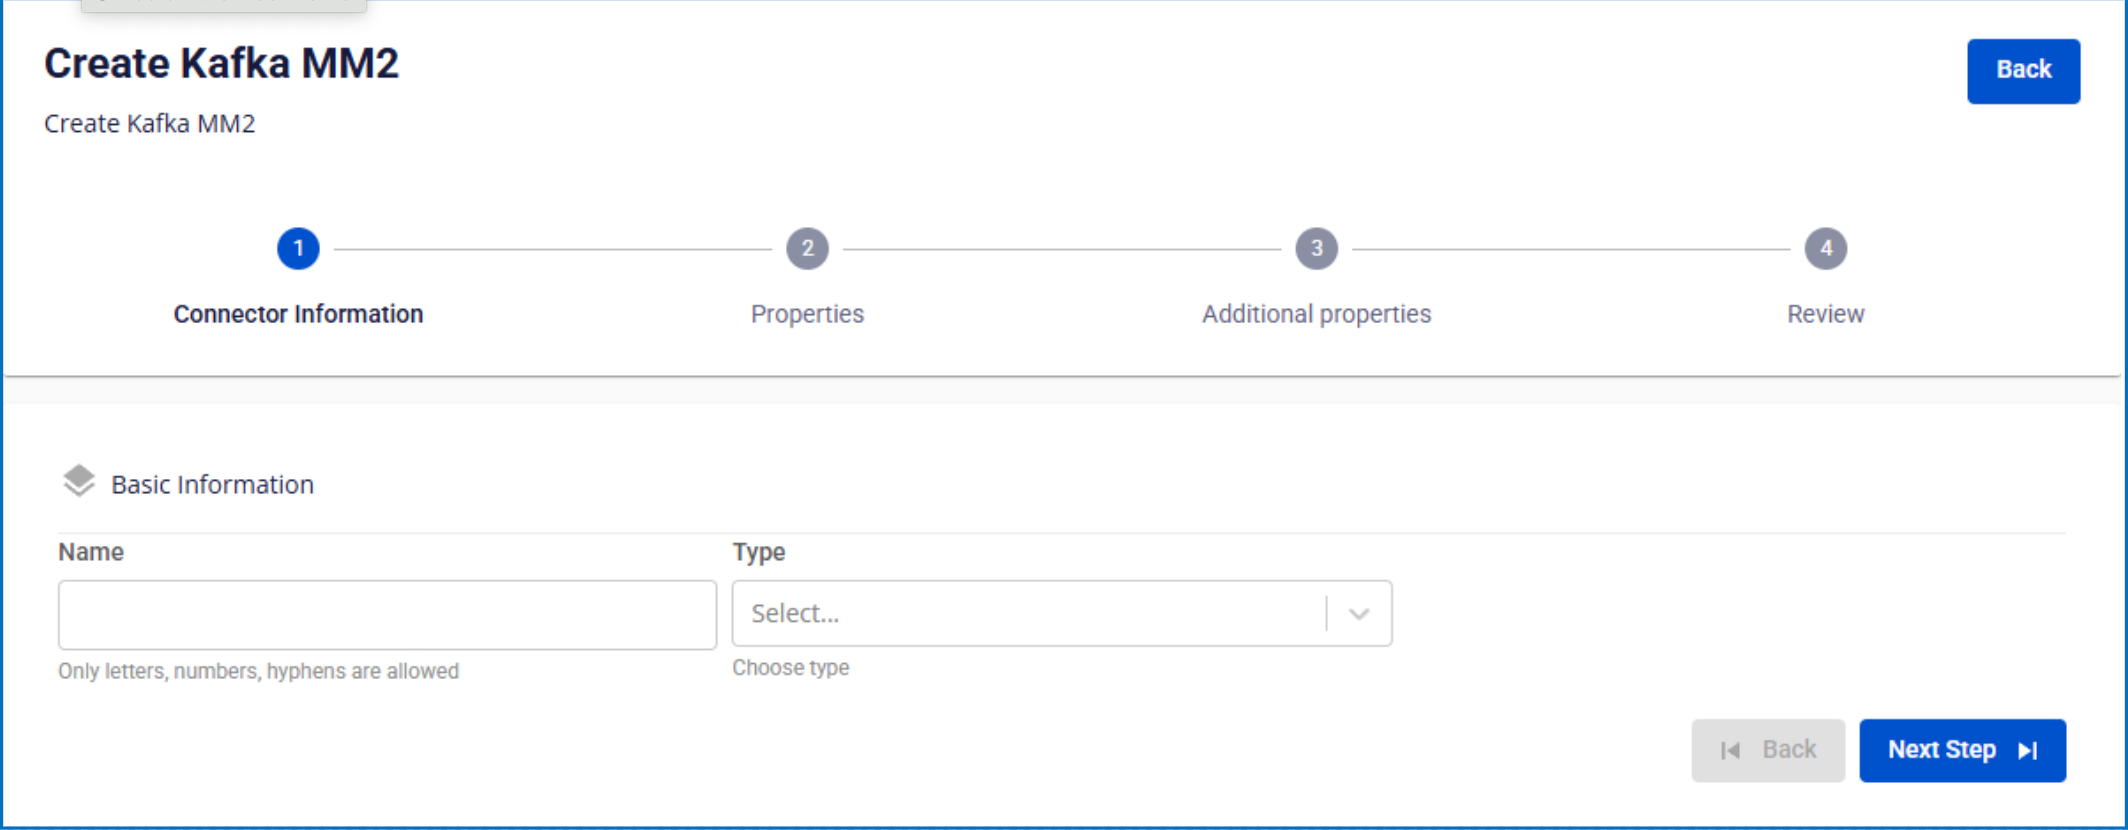The width and height of the screenshot is (2128, 830).
Task: Click the Type field label
Action: (x=759, y=552)
